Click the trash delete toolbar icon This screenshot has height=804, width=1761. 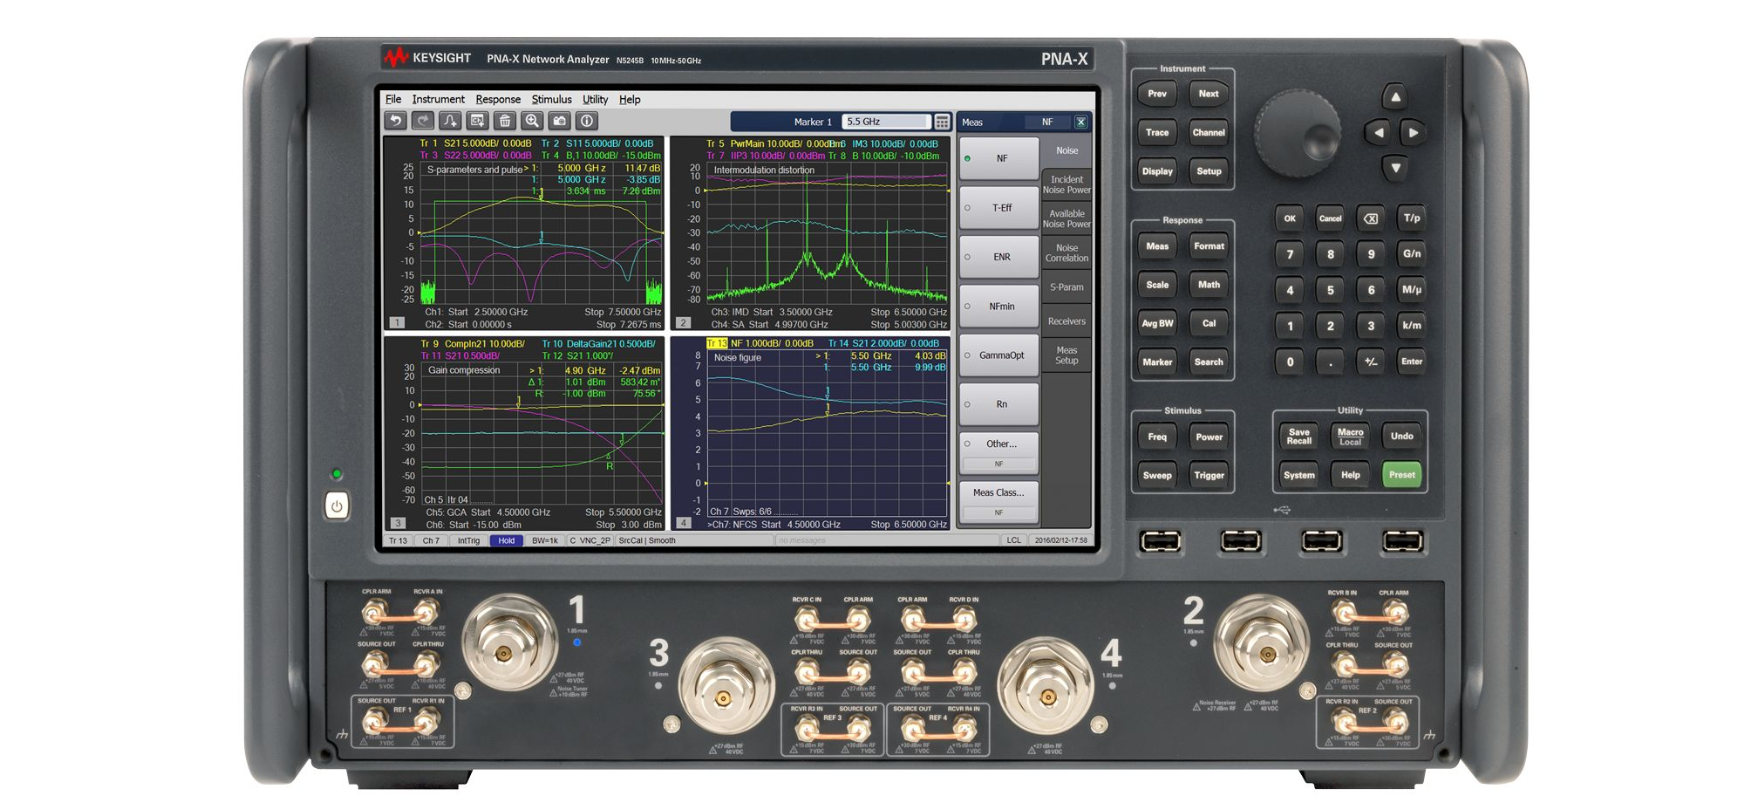(505, 121)
